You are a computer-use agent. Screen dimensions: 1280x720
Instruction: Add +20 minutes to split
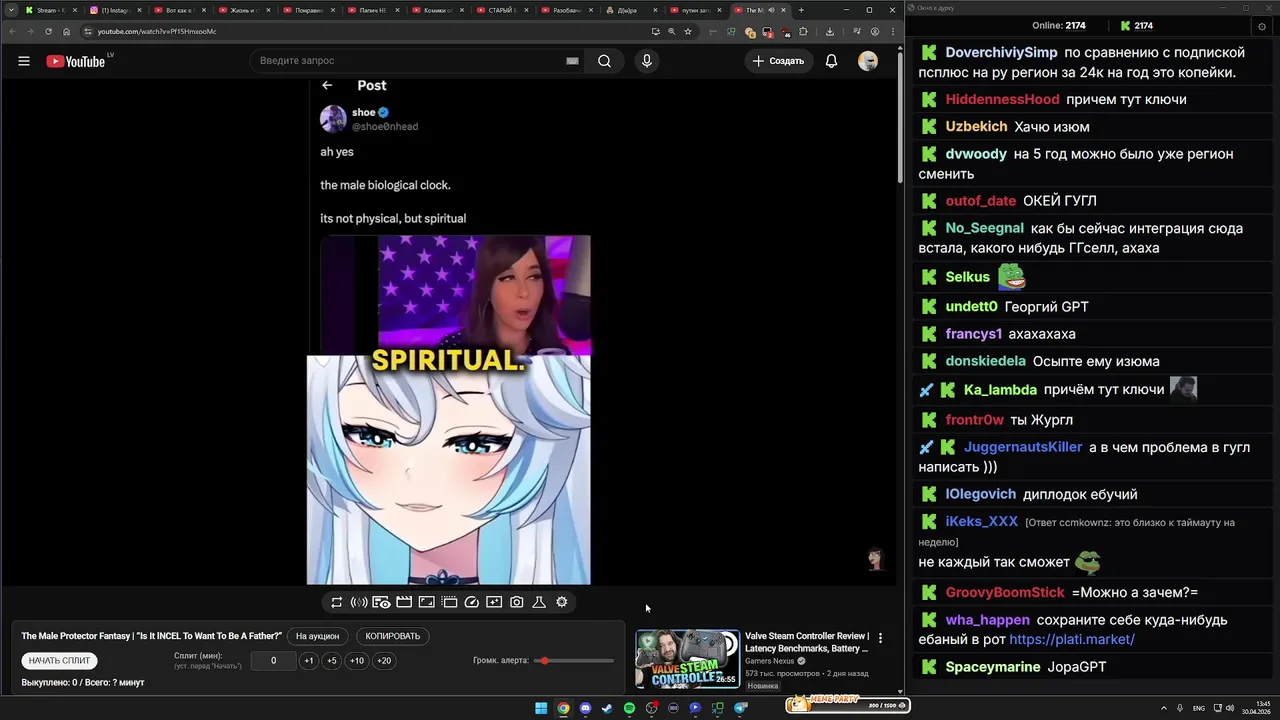pyautogui.click(x=384, y=661)
